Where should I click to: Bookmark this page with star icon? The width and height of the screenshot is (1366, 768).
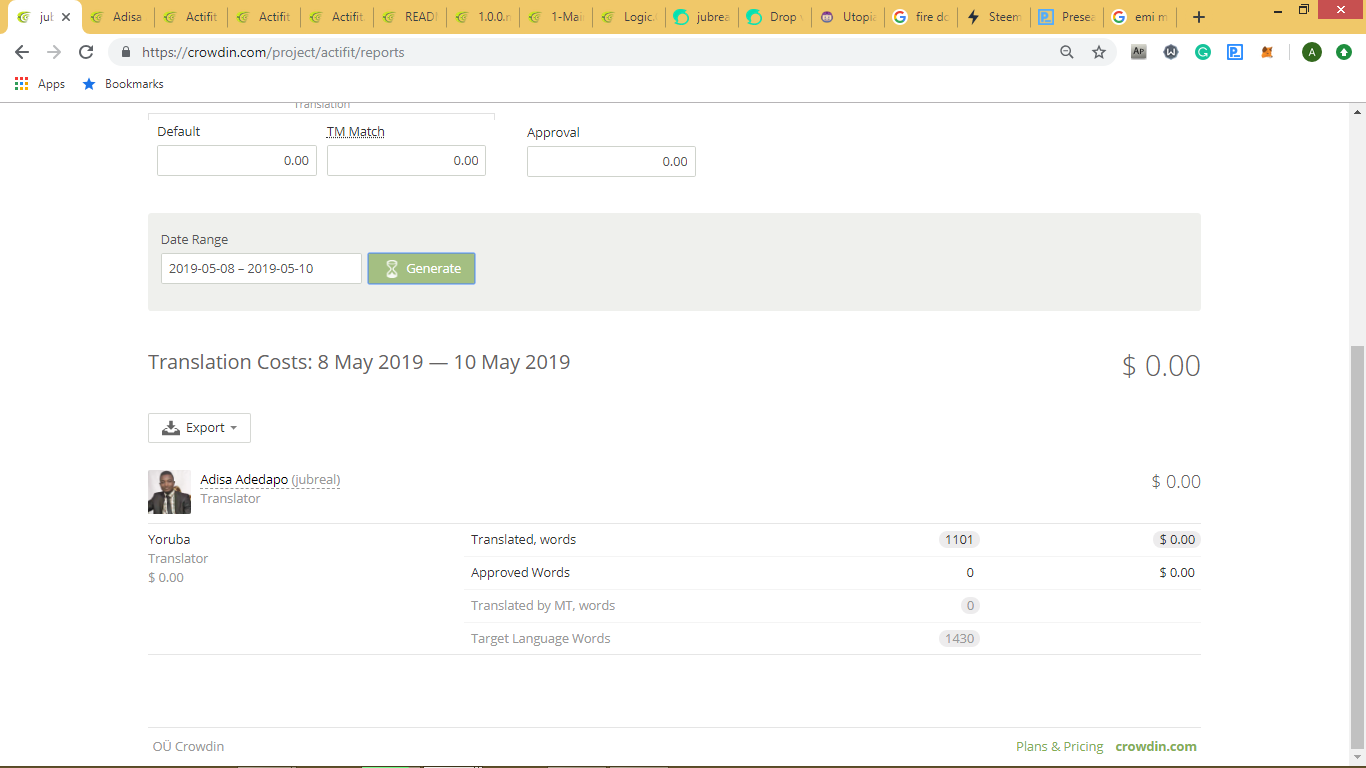coord(1099,52)
